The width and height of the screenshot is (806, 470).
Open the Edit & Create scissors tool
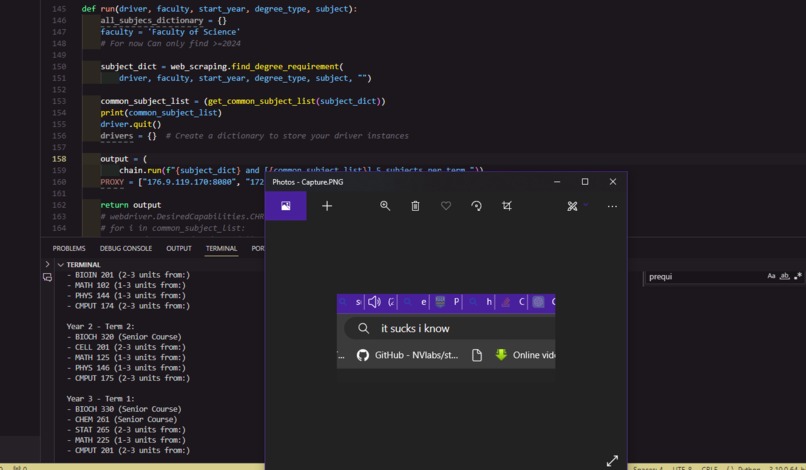572,206
